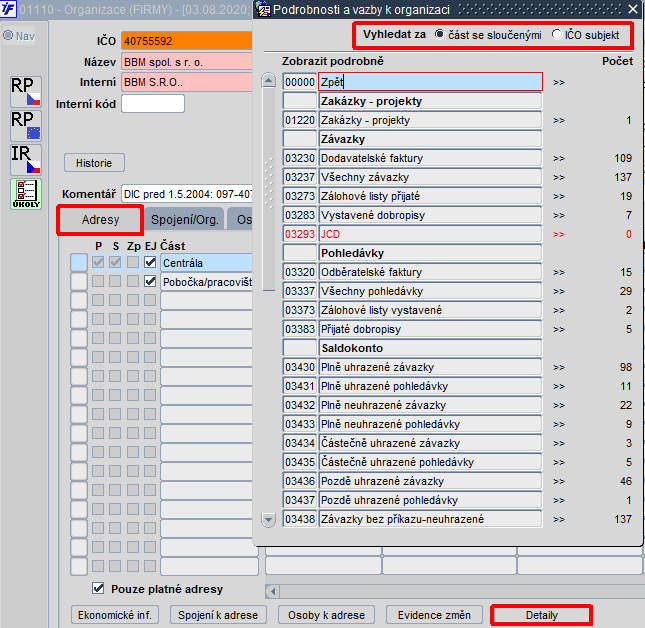Open the RP European Union flag icon
This screenshot has width=645, height=628.
click(x=26, y=125)
